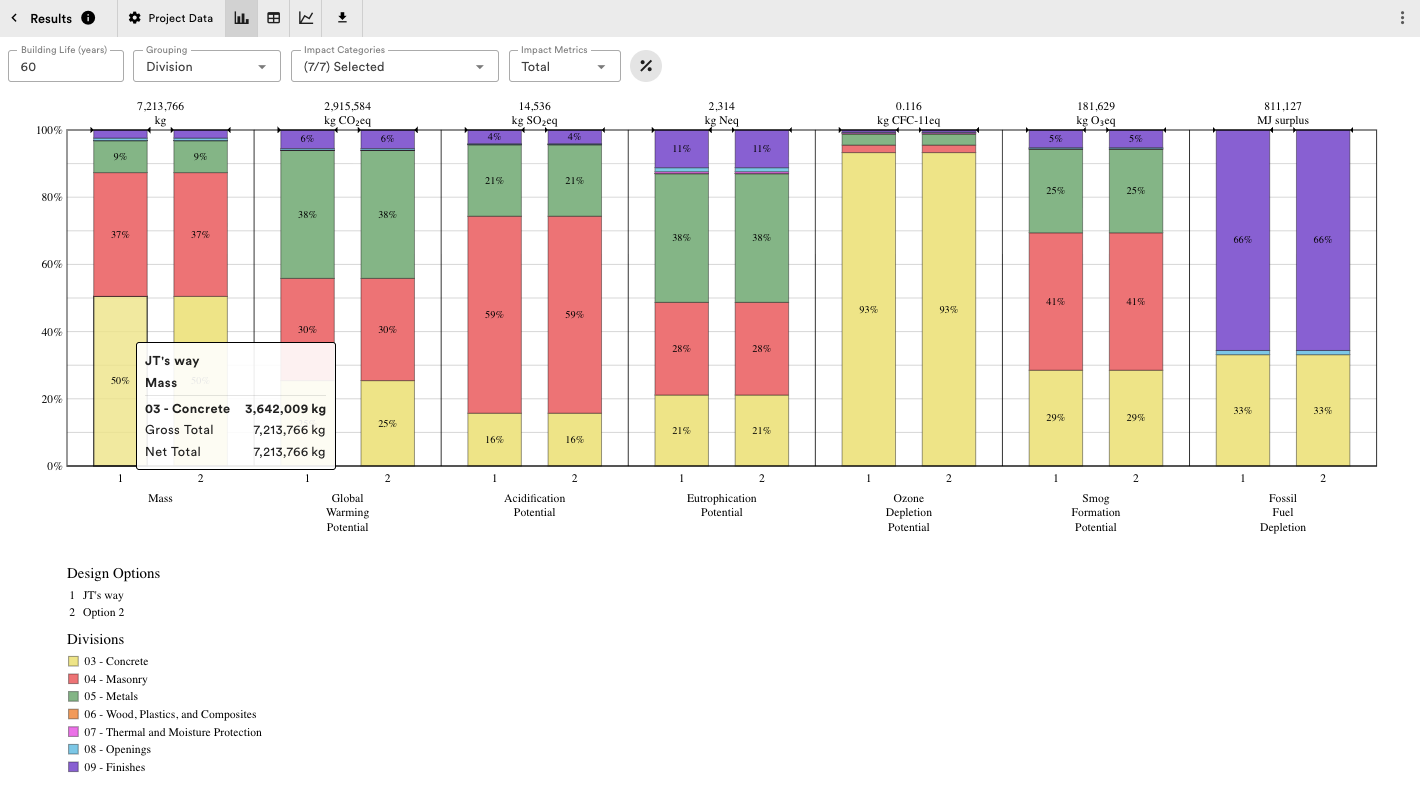The height and width of the screenshot is (792, 1420).
Task: Click the Divisions legend heading
Action: coord(96,639)
